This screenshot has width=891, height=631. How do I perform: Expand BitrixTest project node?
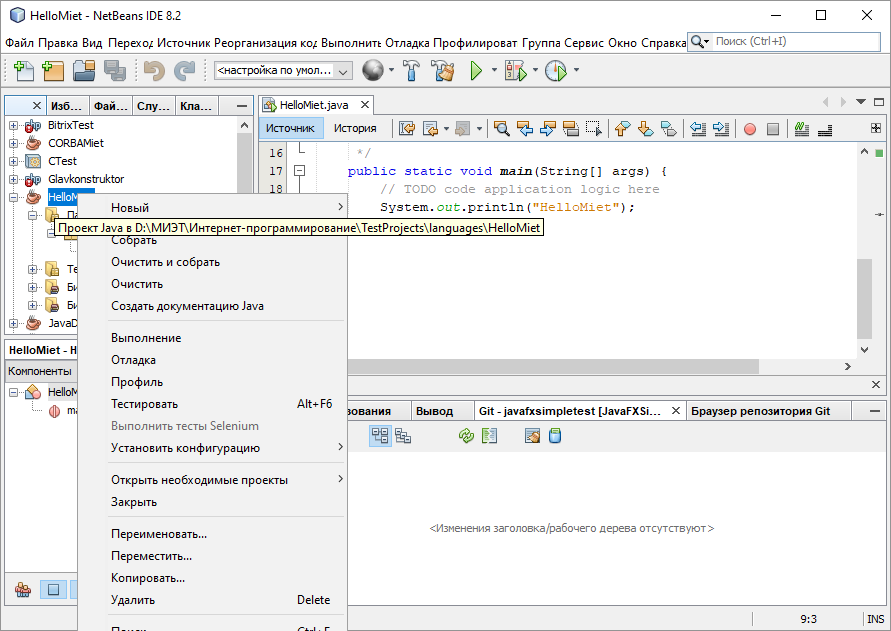(13, 126)
